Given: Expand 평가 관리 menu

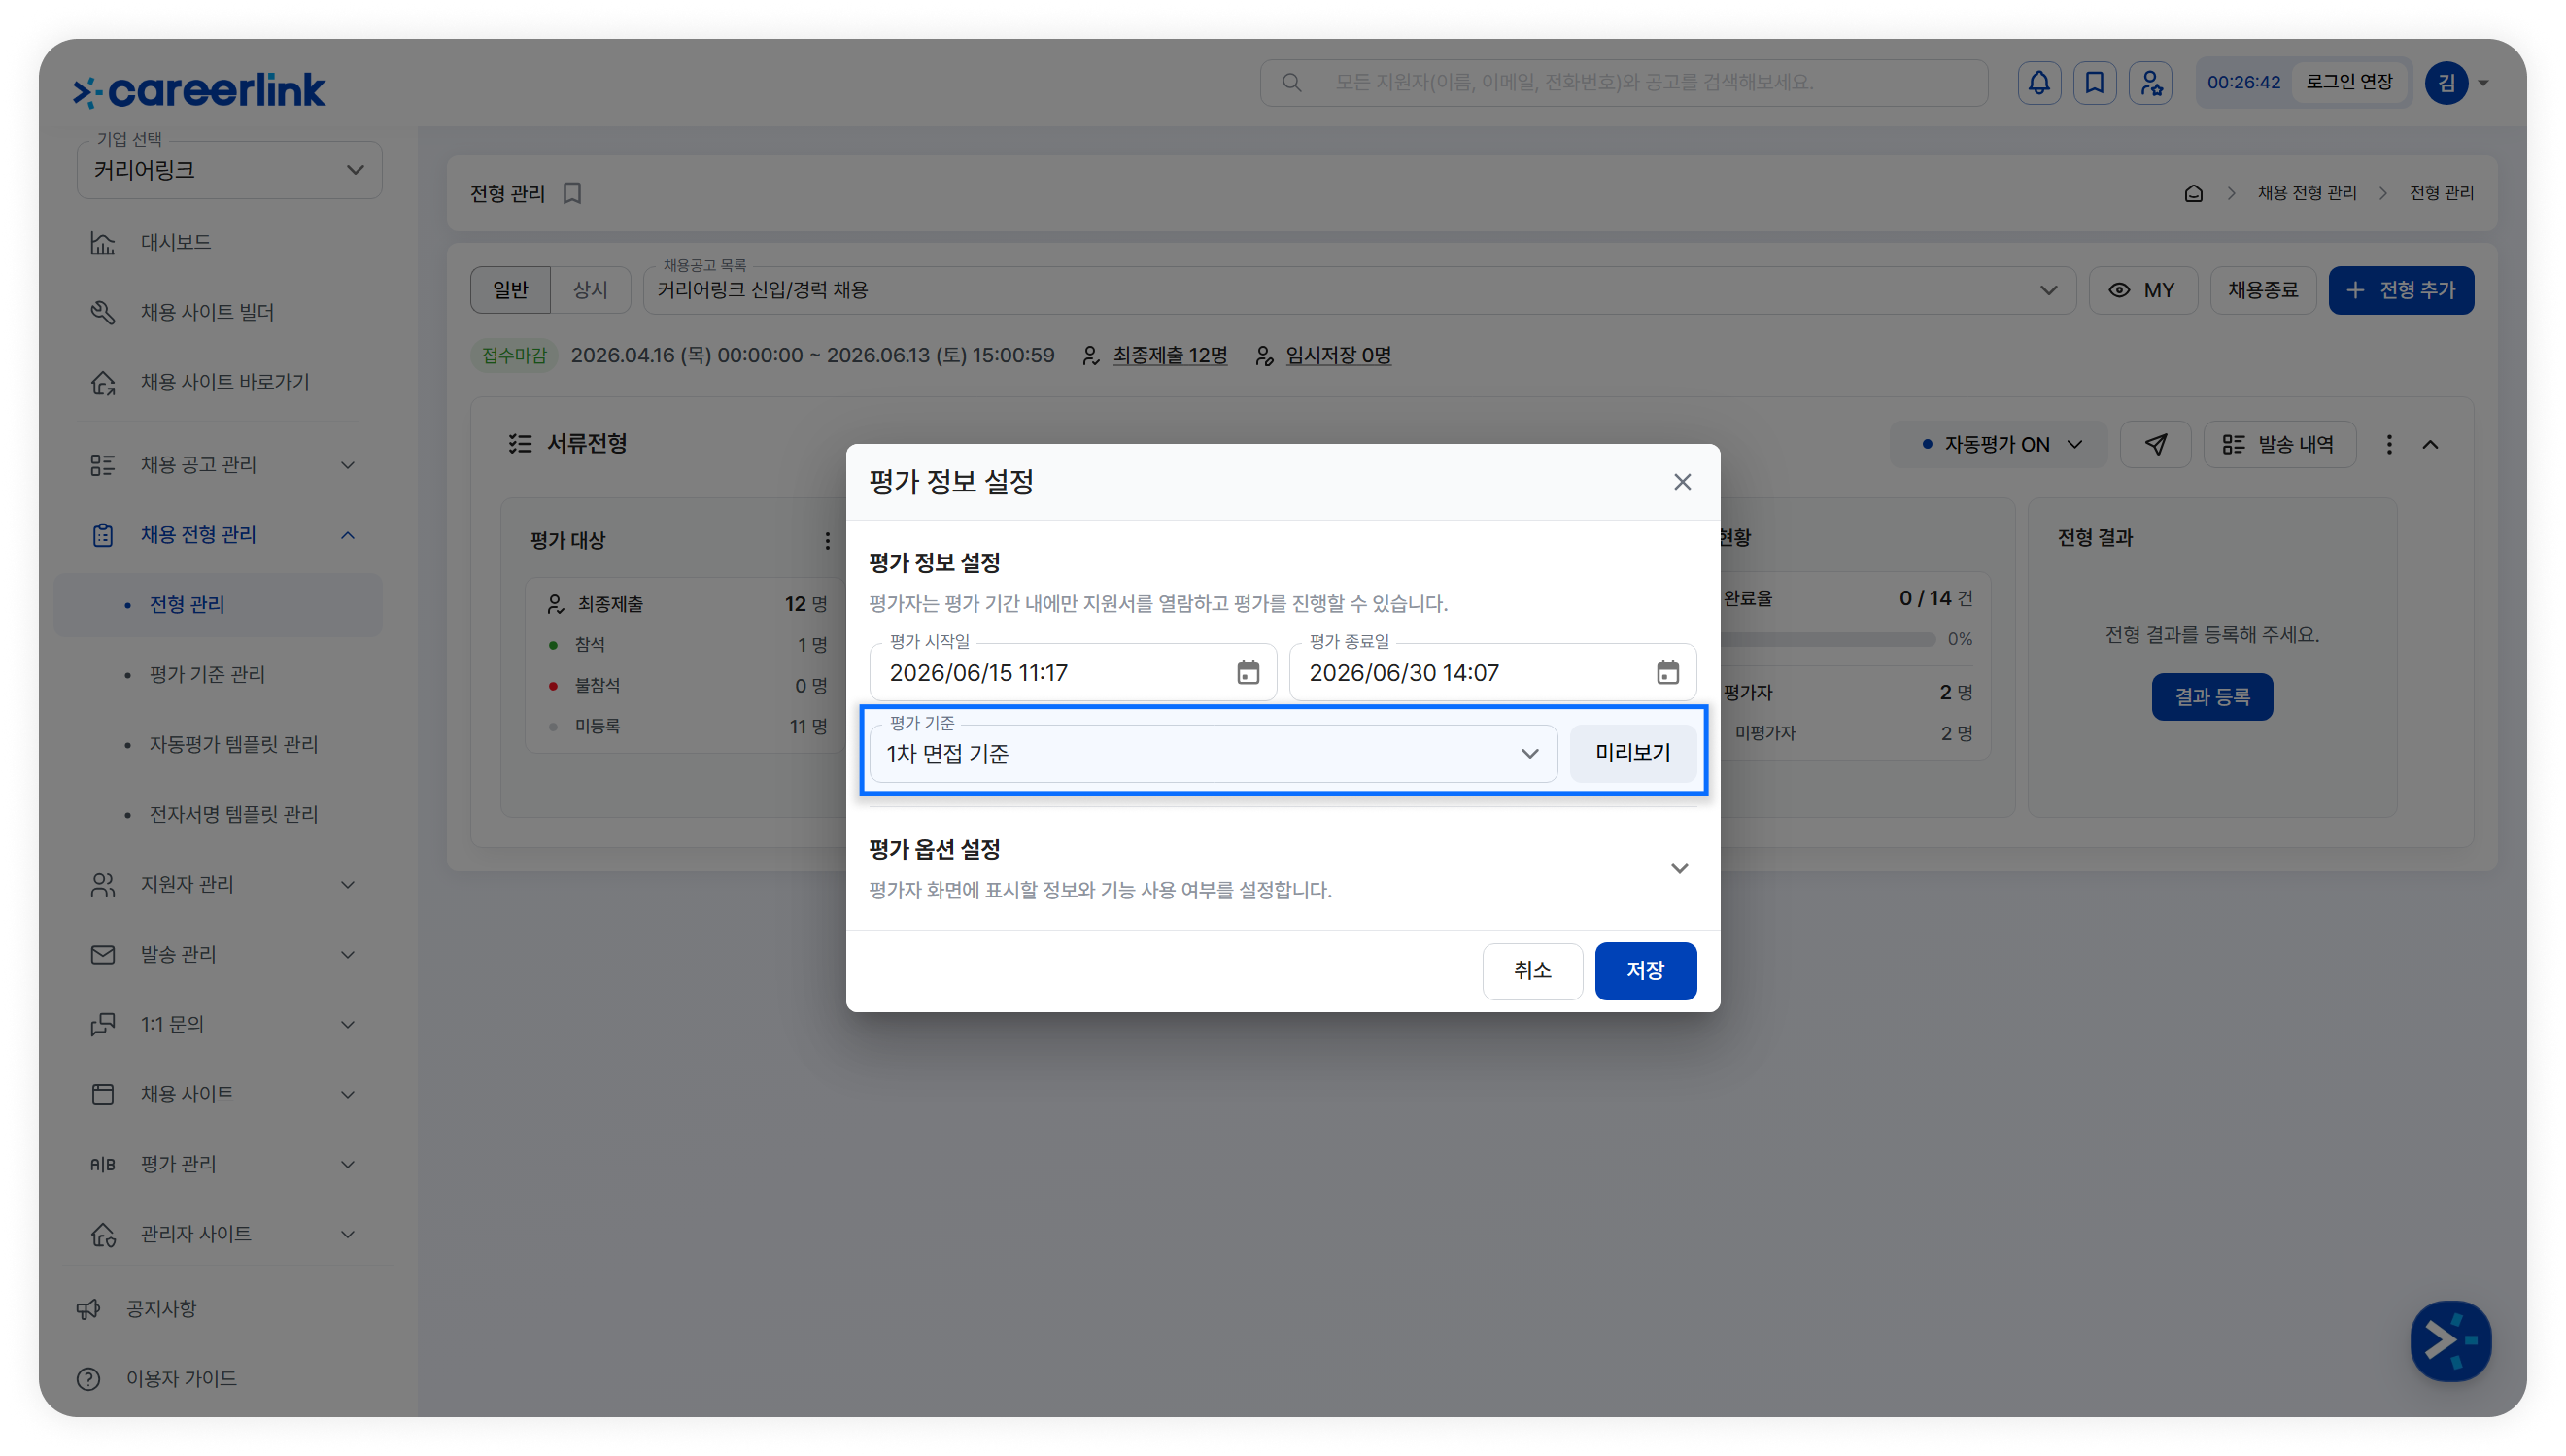Looking at the screenshot, I should click(x=348, y=1164).
